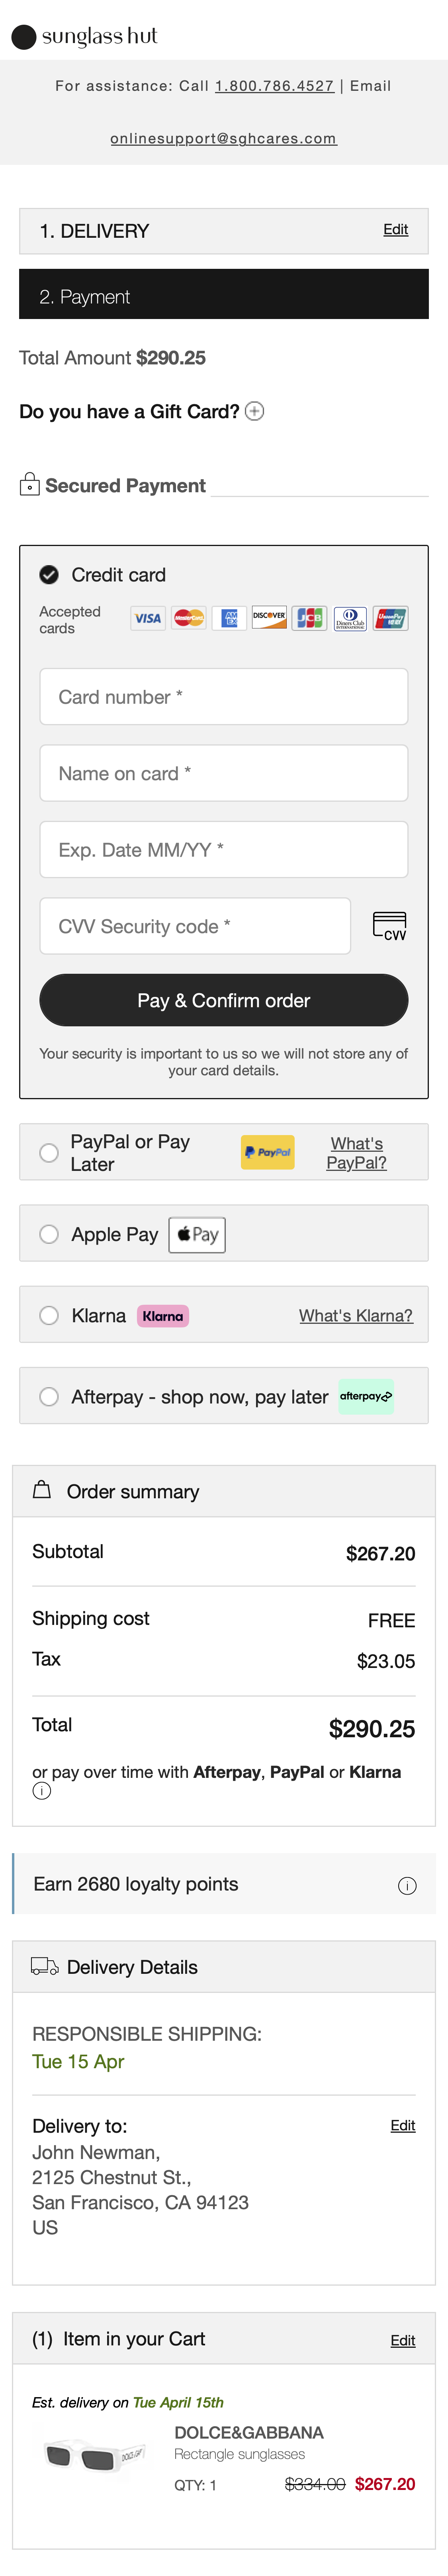
Task: Select the Apple Pay radio button
Action: pyautogui.click(x=49, y=1234)
